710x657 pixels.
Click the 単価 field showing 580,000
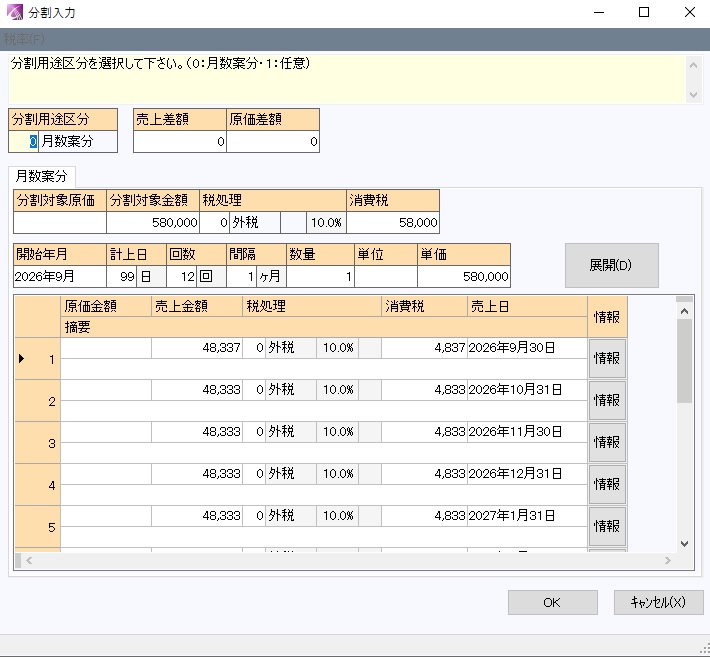(x=464, y=276)
